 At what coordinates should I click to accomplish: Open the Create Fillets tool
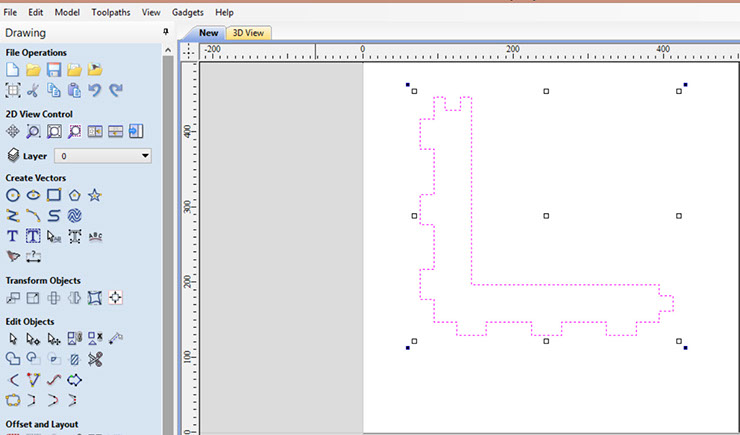pos(13,380)
